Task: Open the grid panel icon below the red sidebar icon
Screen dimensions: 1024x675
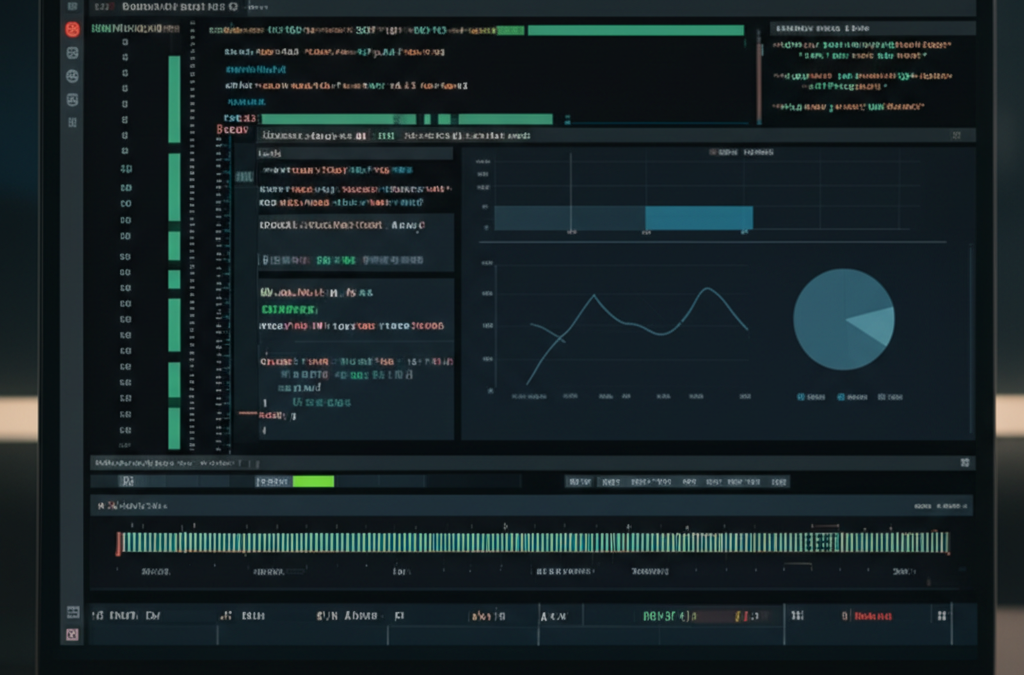Action: click(72, 52)
